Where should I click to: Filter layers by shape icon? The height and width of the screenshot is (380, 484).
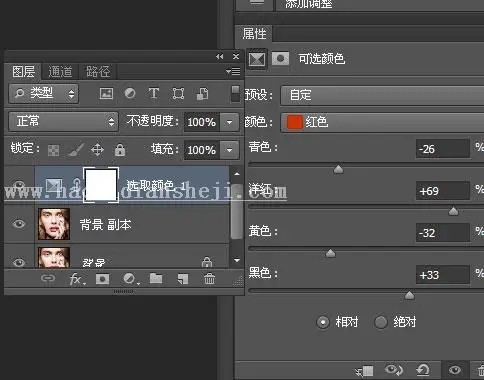pos(178,94)
